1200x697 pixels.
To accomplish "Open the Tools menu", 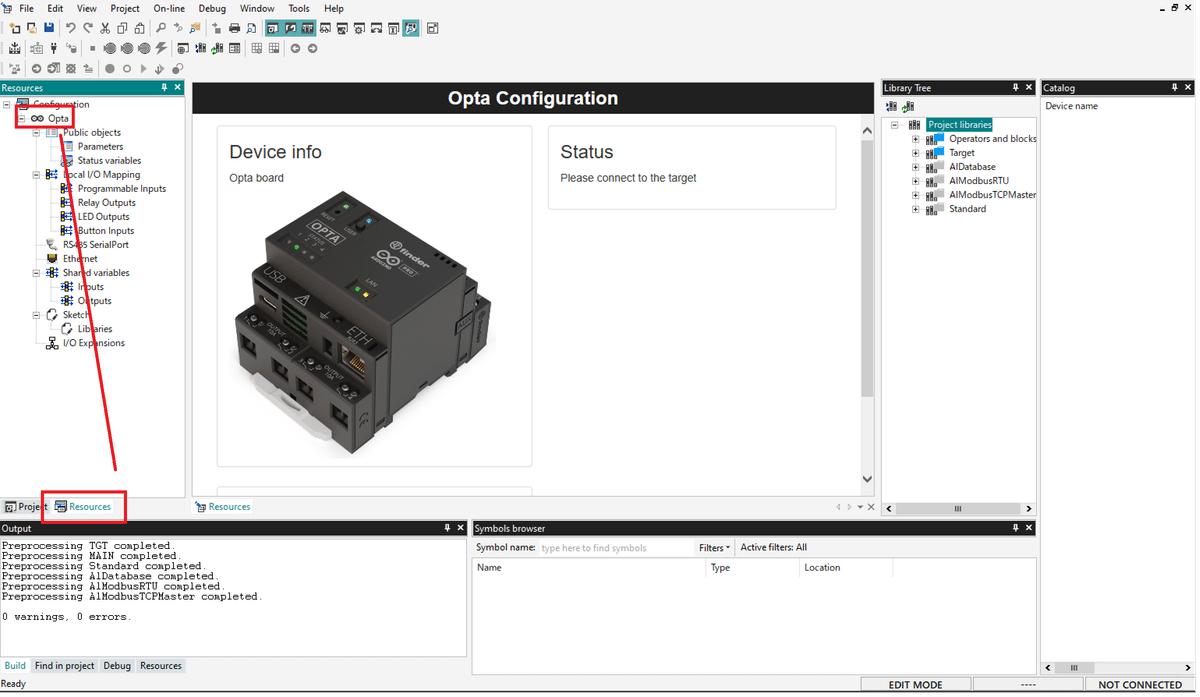I will coord(299,8).
